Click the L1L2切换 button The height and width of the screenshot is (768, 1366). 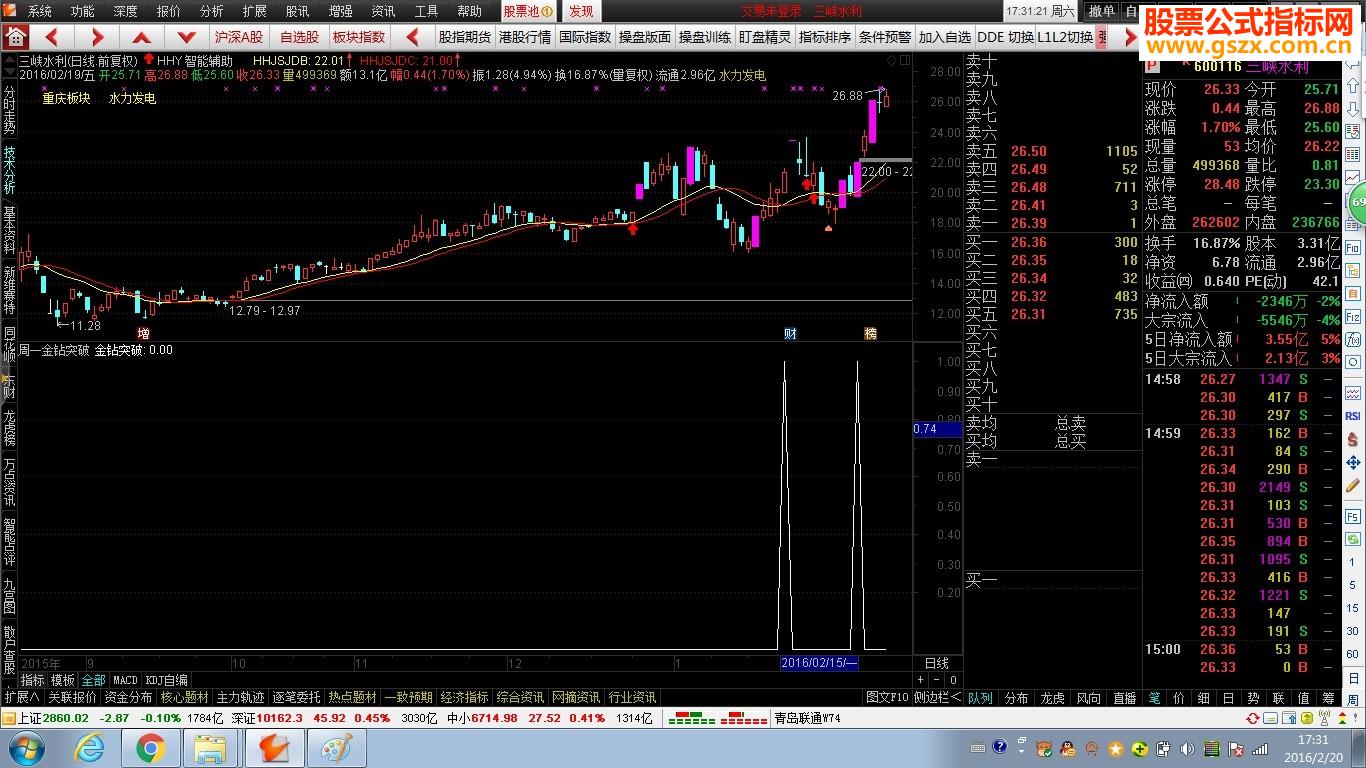tap(1064, 37)
